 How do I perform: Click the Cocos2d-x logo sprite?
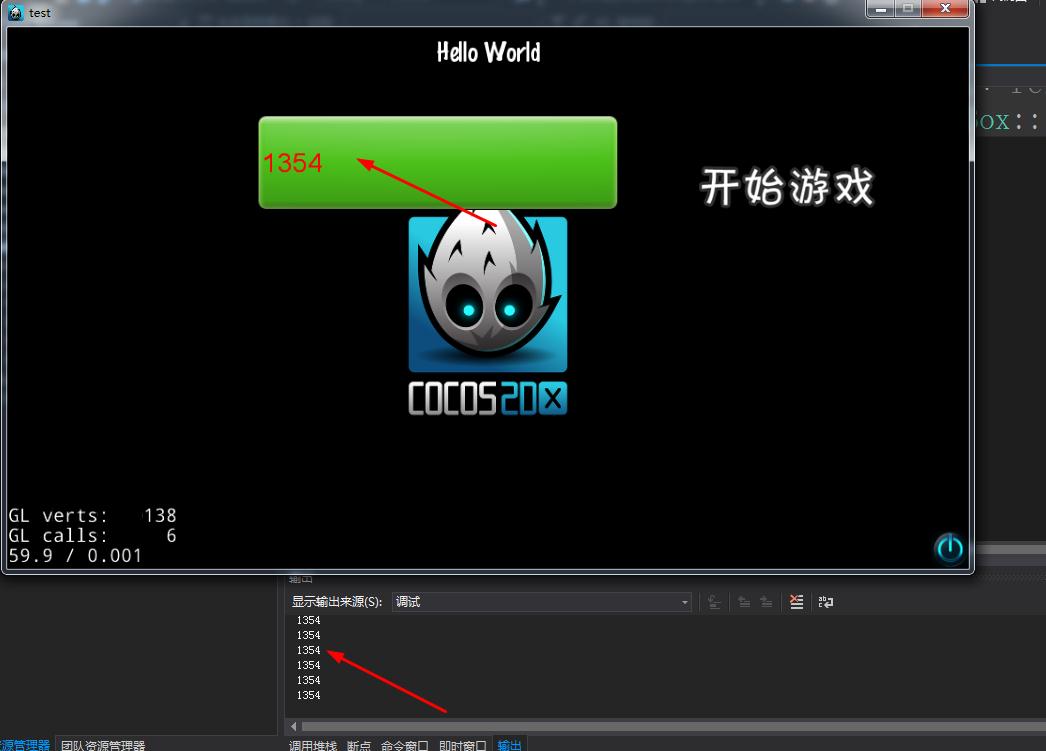[488, 313]
